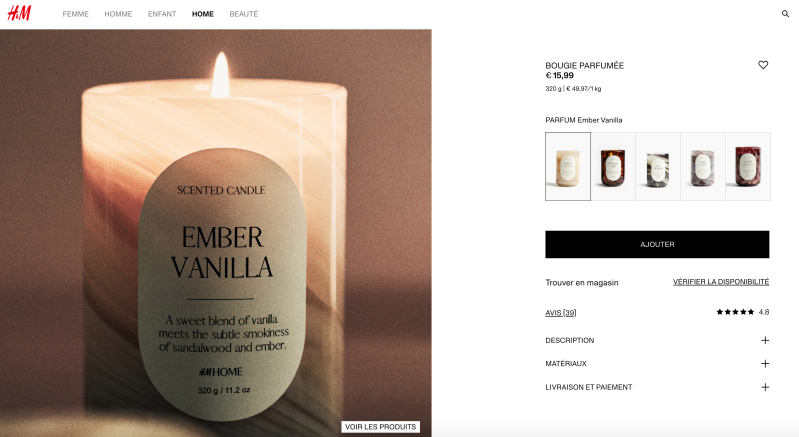Expand Livraison et paiement plus icon

(765, 387)
